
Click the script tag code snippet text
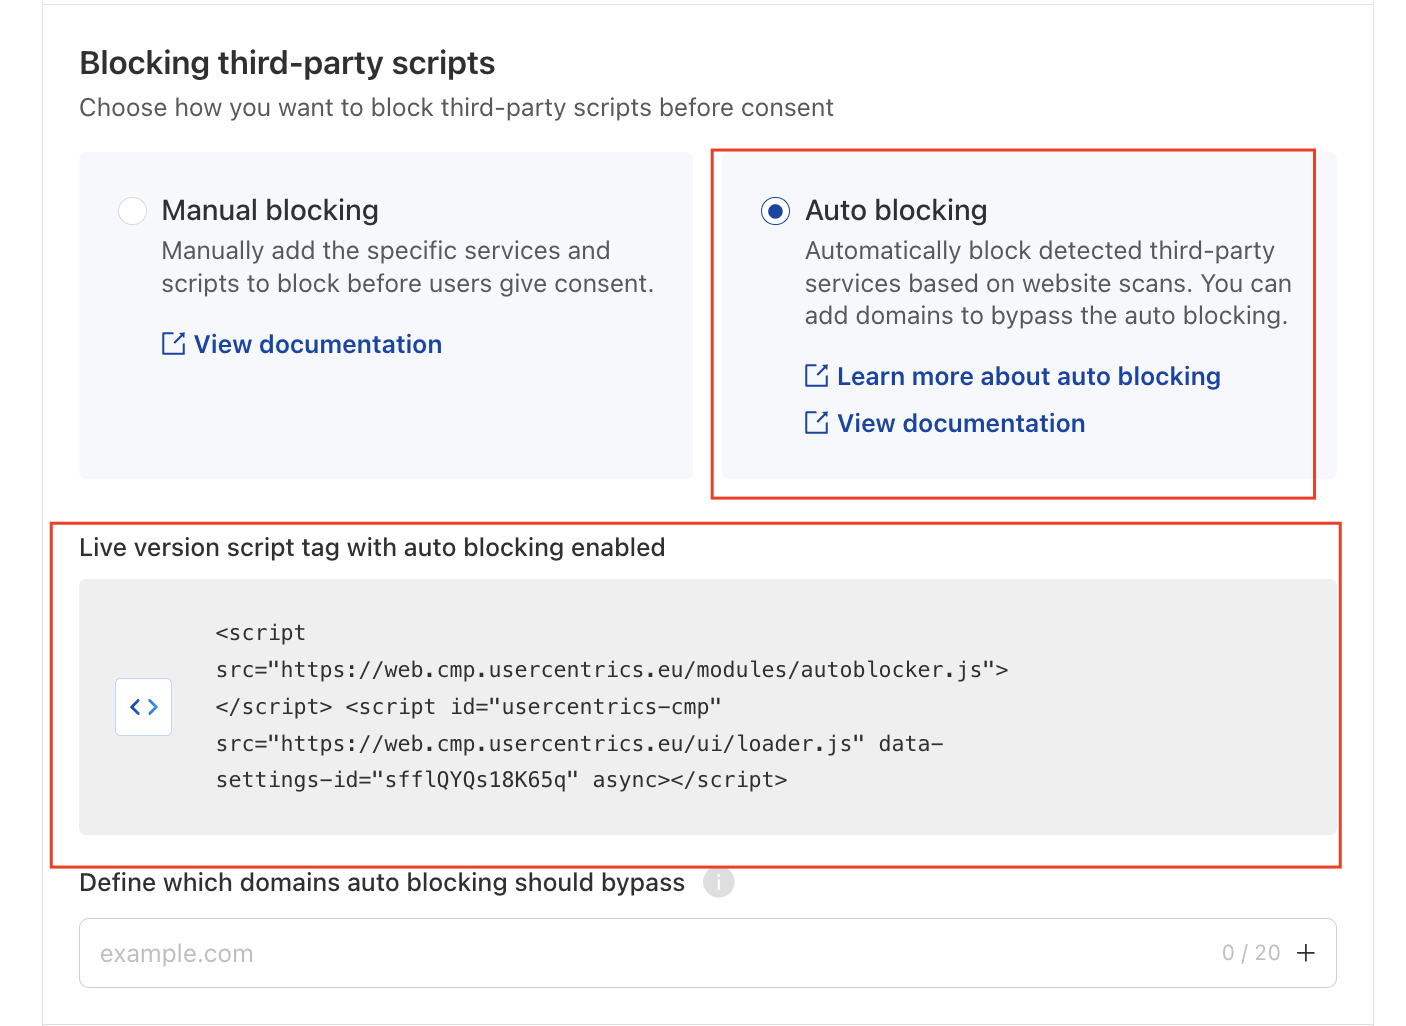(x=612, y=706)
